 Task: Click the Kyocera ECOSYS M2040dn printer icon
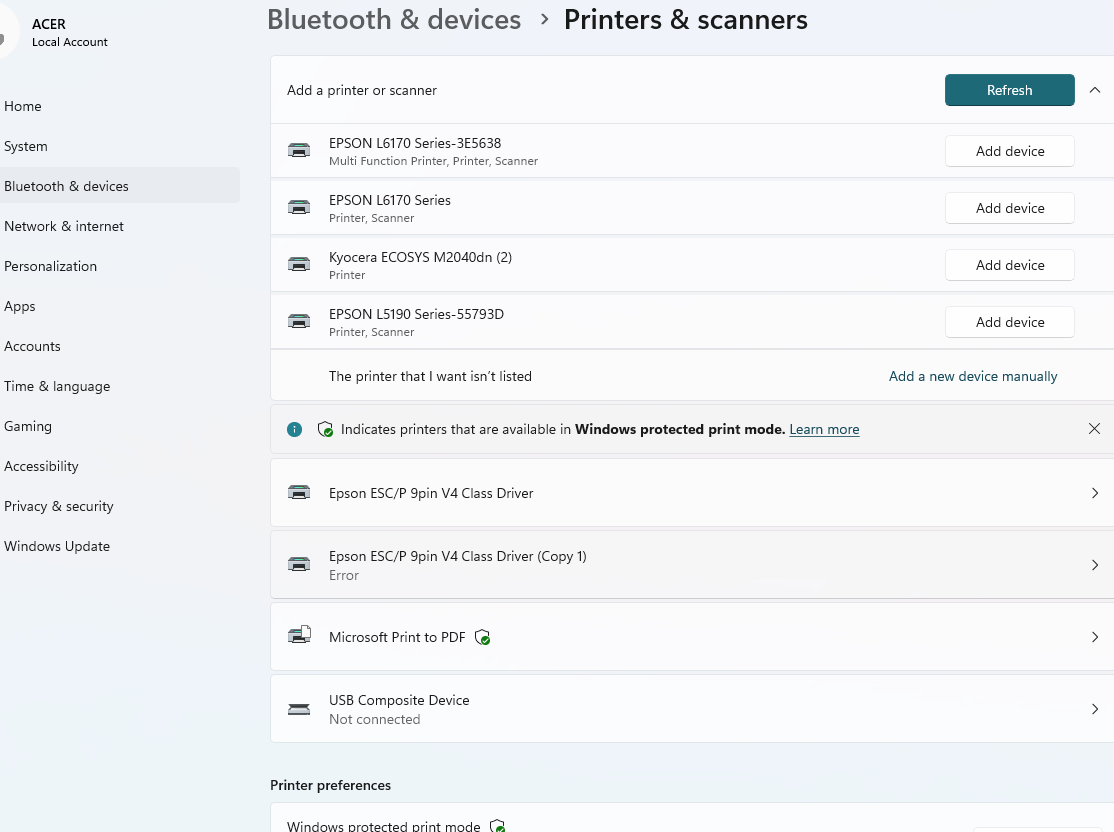pos(299,264)
